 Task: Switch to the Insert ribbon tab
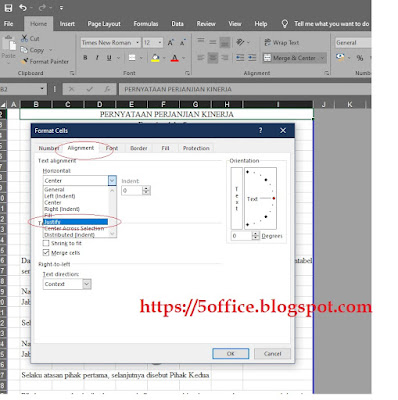[x=67, y=24]
